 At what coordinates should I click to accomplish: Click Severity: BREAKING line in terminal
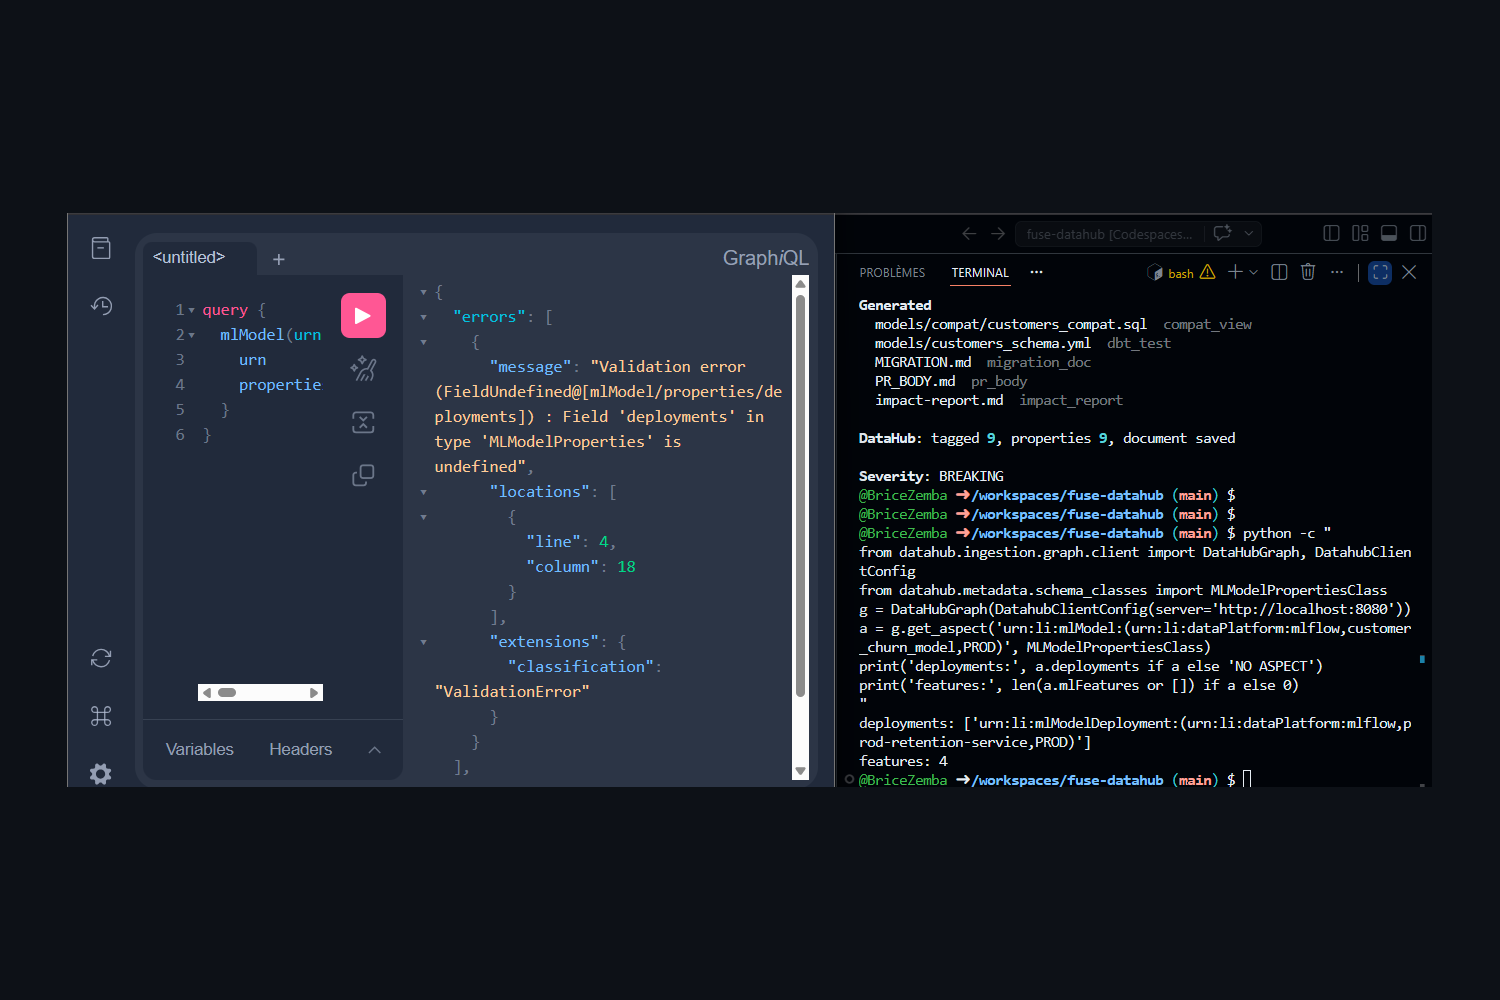coord(931,476)
